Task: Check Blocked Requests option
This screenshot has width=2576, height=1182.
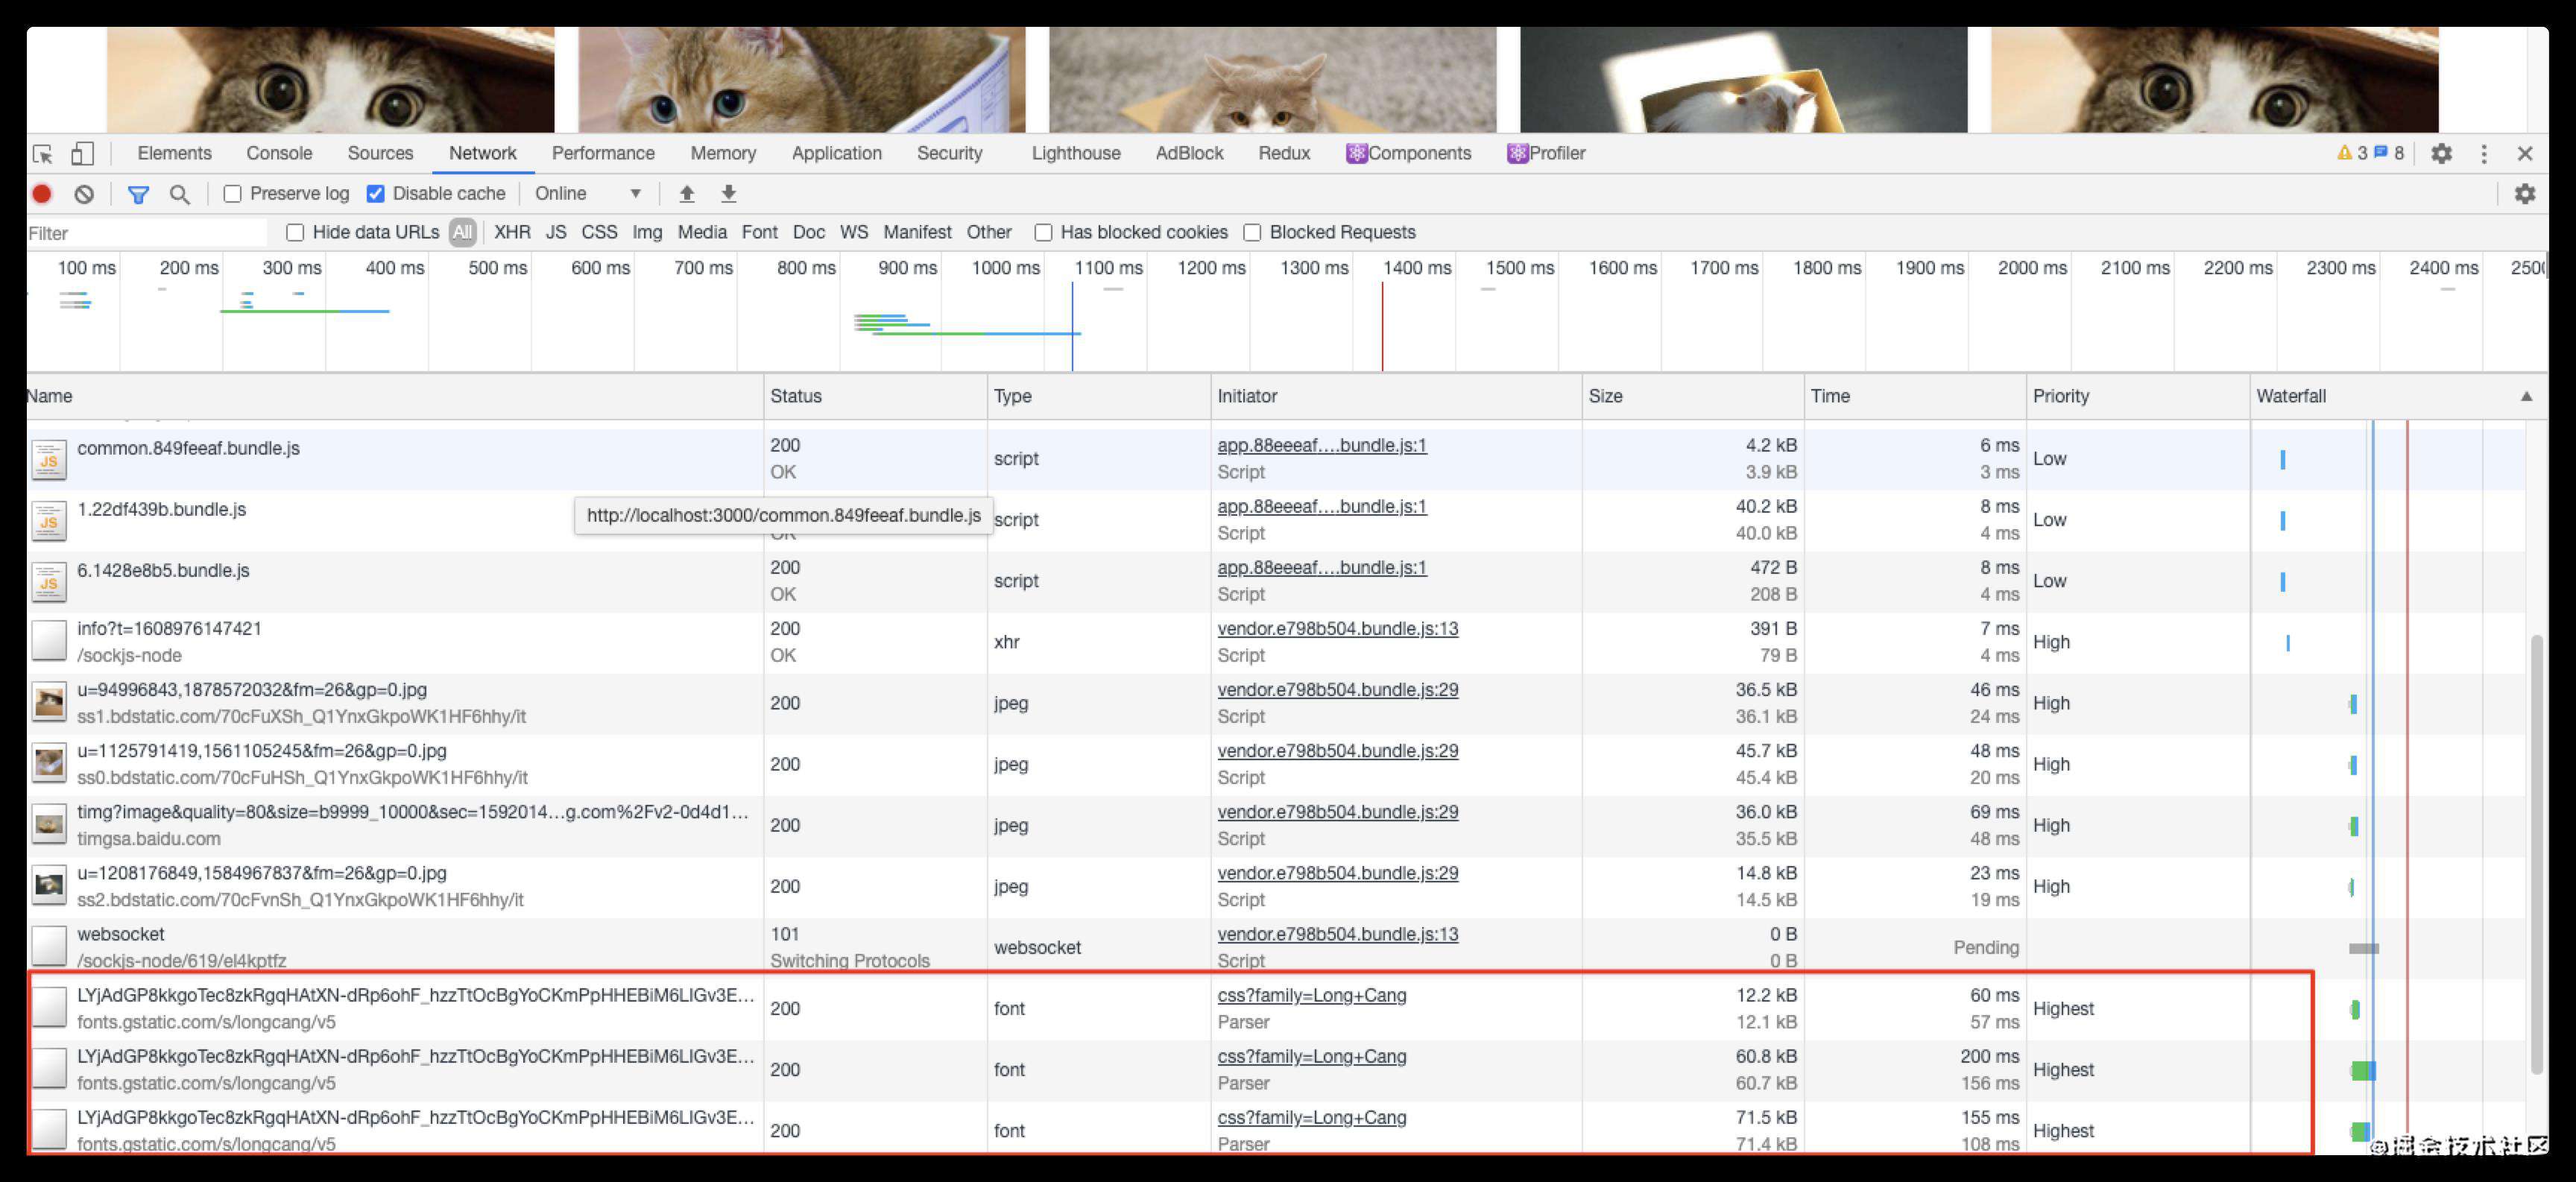Action: (1252, 232)
